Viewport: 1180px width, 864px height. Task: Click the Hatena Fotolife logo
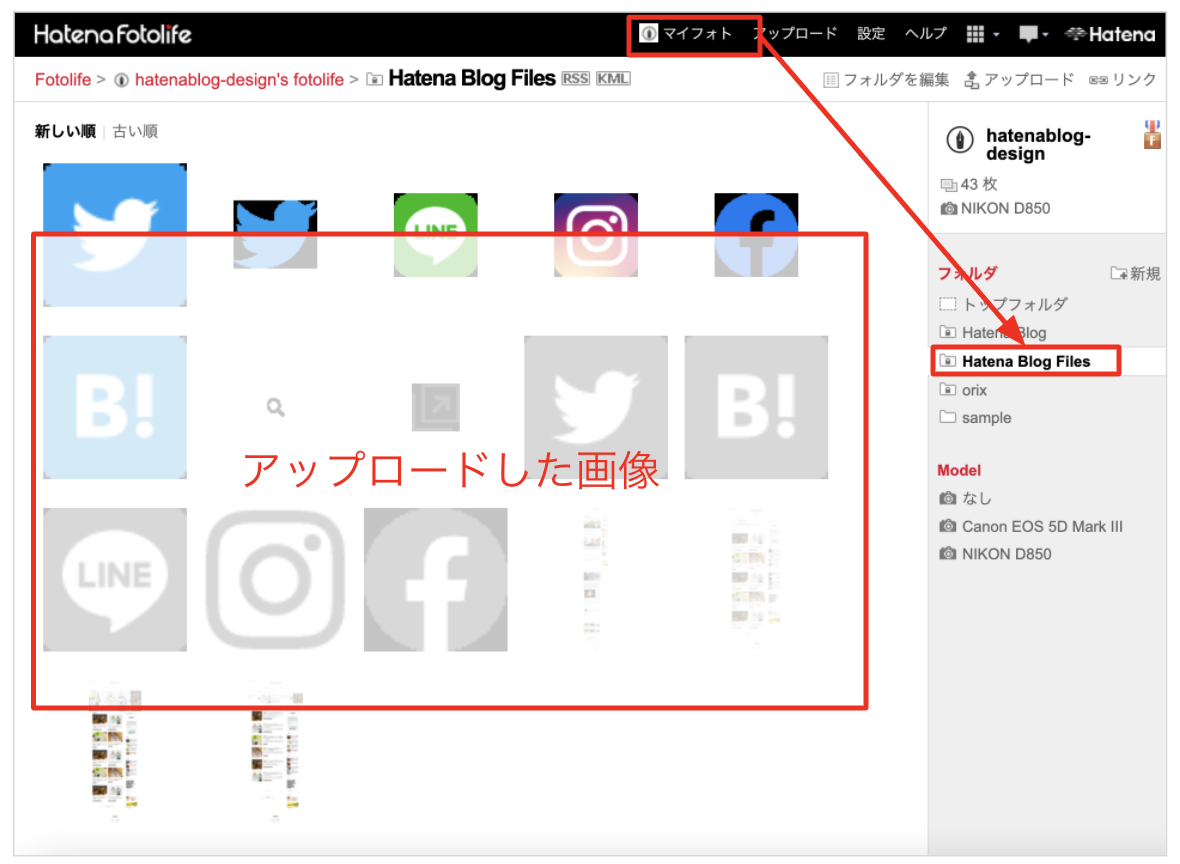pos(113,34)
